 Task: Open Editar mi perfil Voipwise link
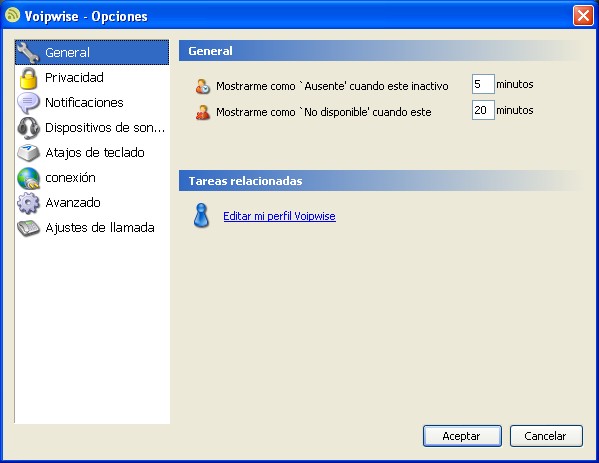pos(279,216)
